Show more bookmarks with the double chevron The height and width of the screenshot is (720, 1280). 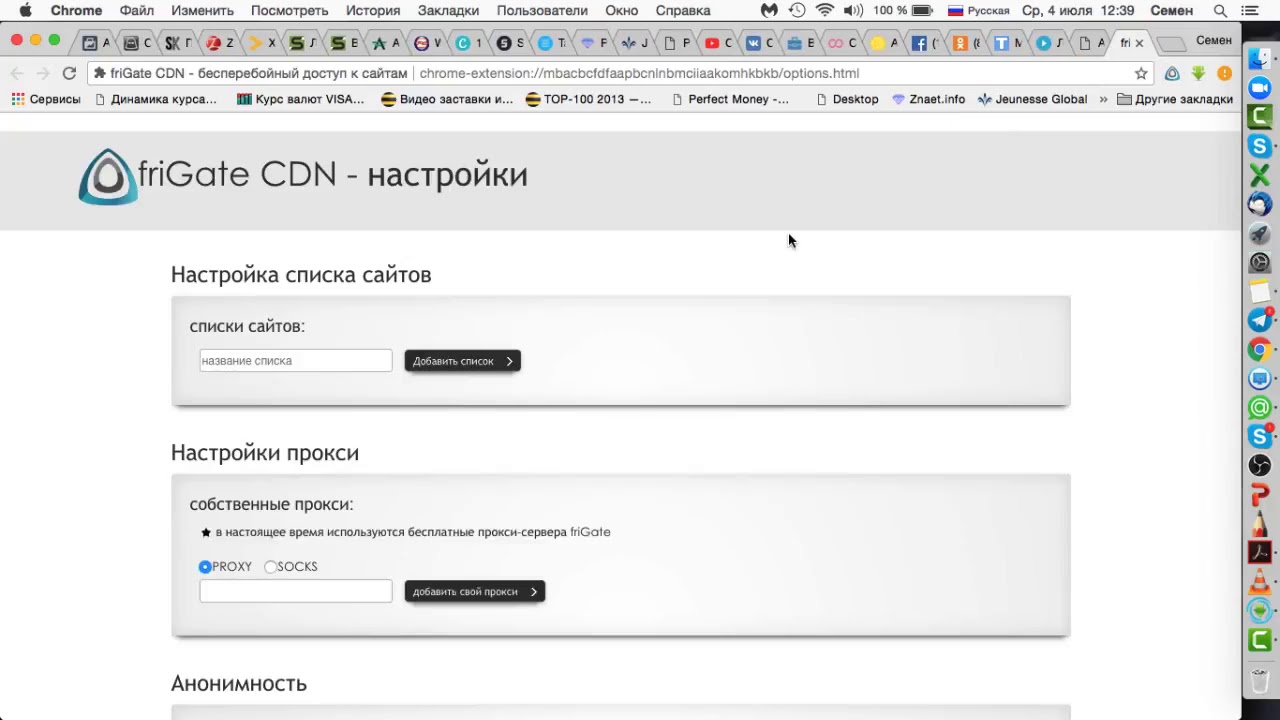click(x=1103, y=99)
